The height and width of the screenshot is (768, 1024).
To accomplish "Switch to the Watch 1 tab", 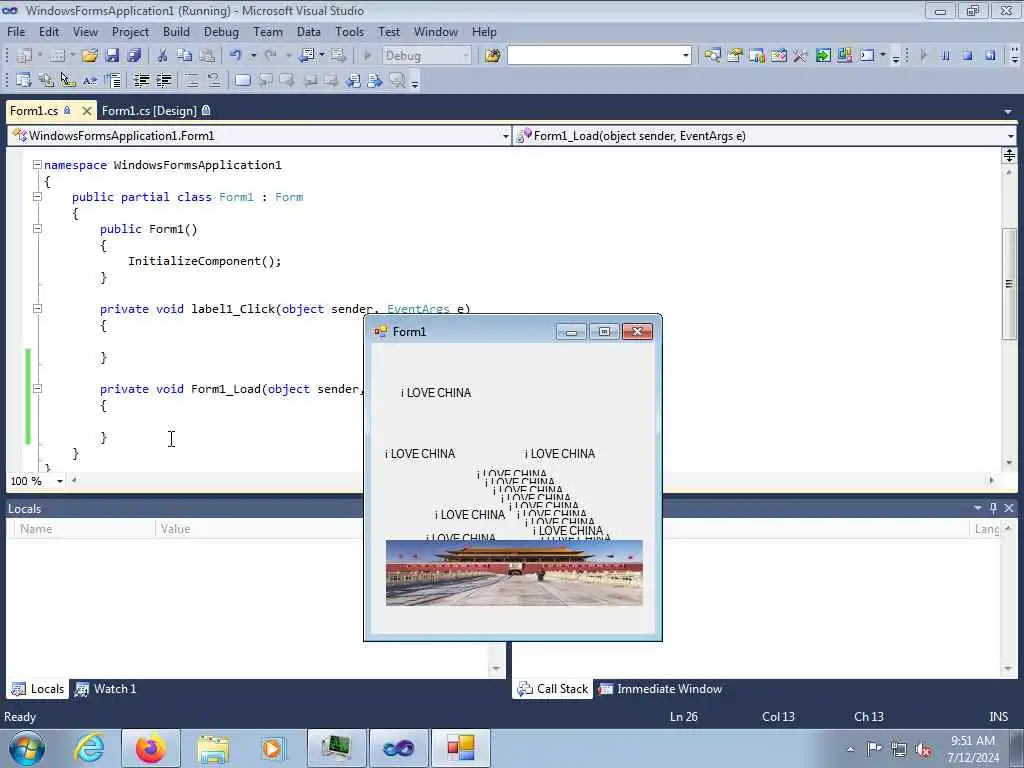I will coord(106,688).
